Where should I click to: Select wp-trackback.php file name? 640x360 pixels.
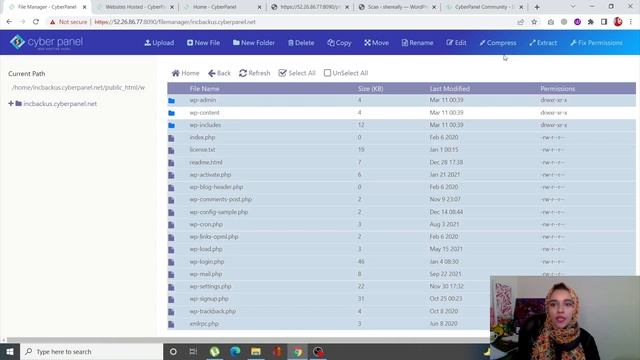213,311
